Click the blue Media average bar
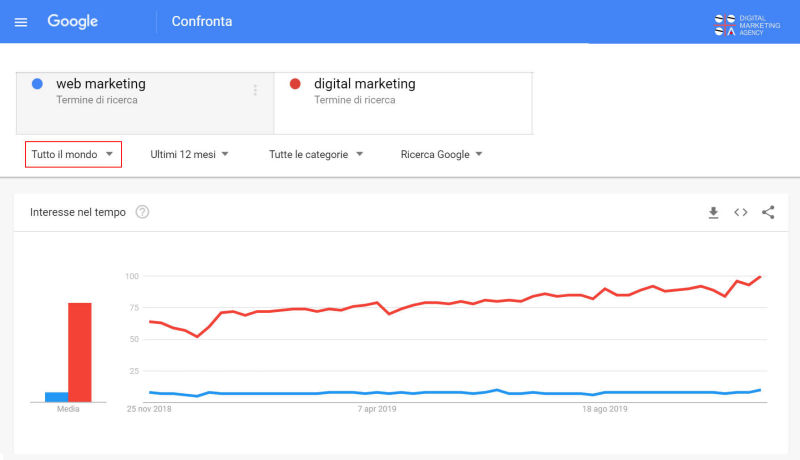 pos(57,397)
